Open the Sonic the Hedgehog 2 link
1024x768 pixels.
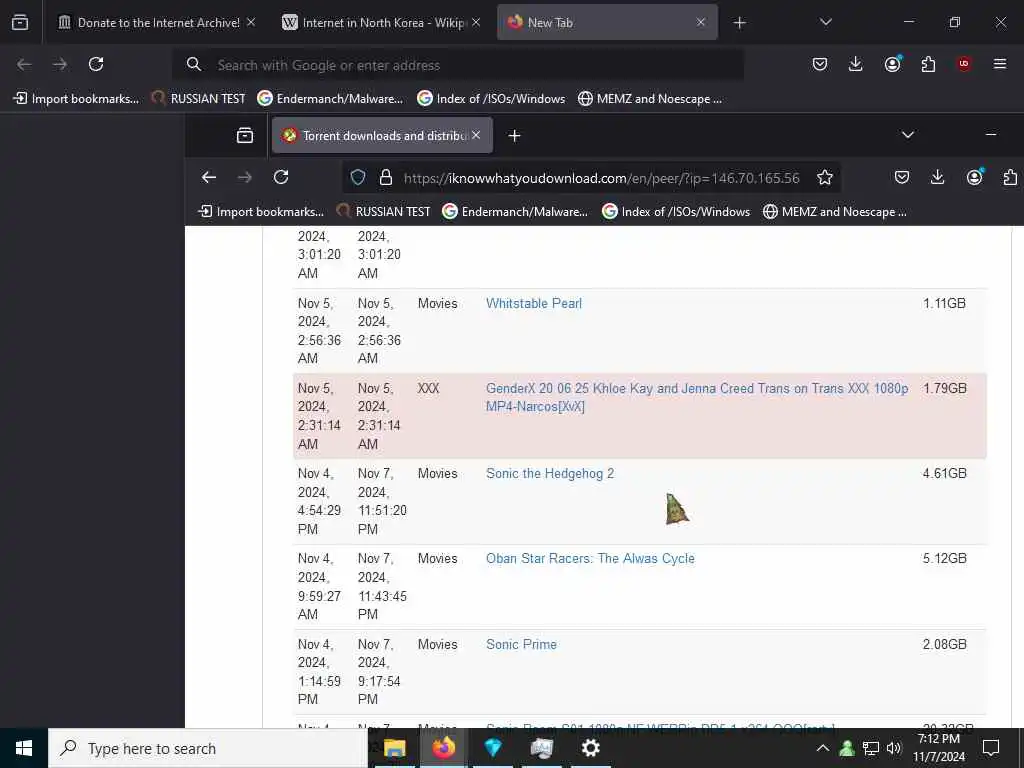550,473
